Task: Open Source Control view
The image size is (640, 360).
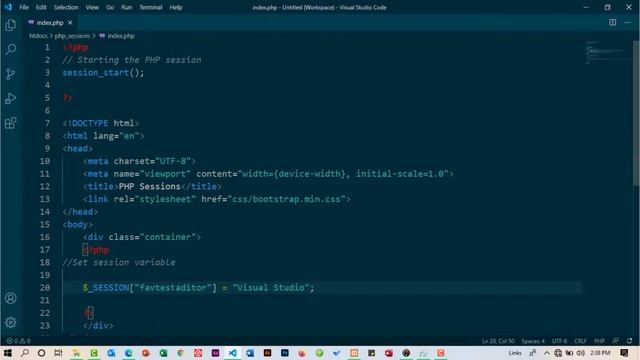Action: 11,74
